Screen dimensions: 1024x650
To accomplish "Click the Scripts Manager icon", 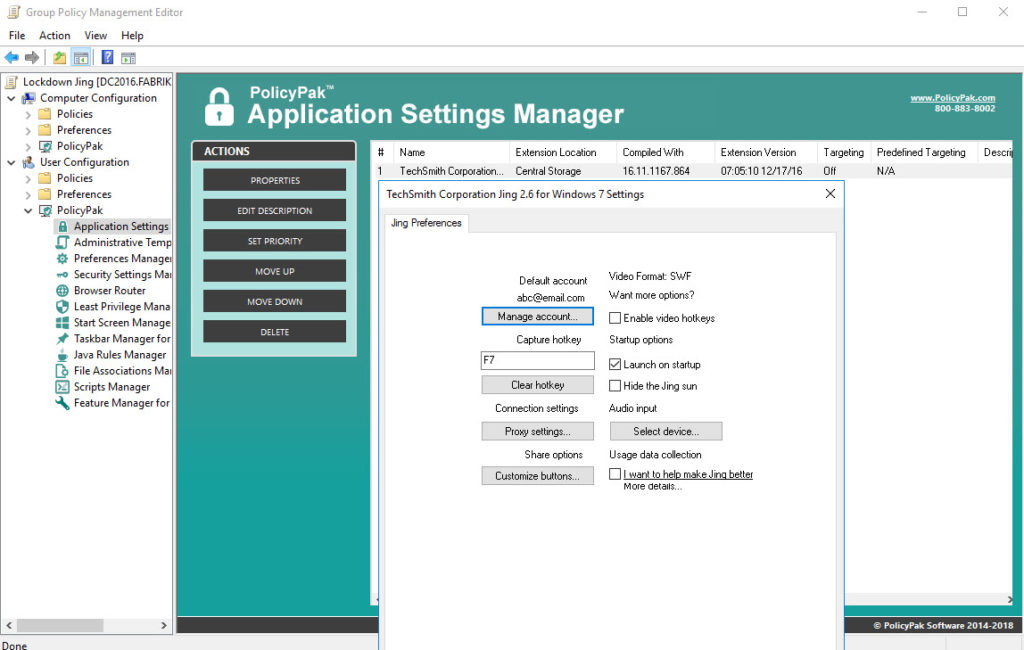I will tap(62, 387).
